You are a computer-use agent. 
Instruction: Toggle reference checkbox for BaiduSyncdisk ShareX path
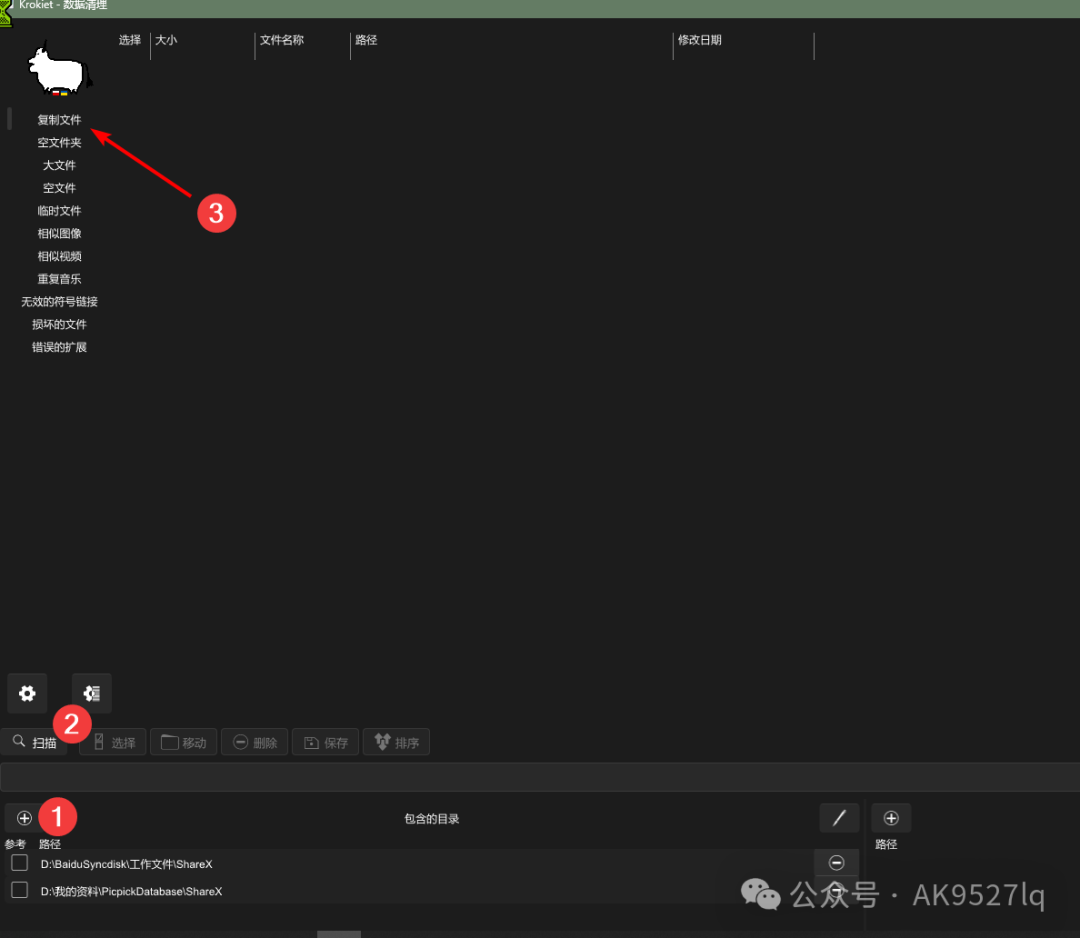19,863
